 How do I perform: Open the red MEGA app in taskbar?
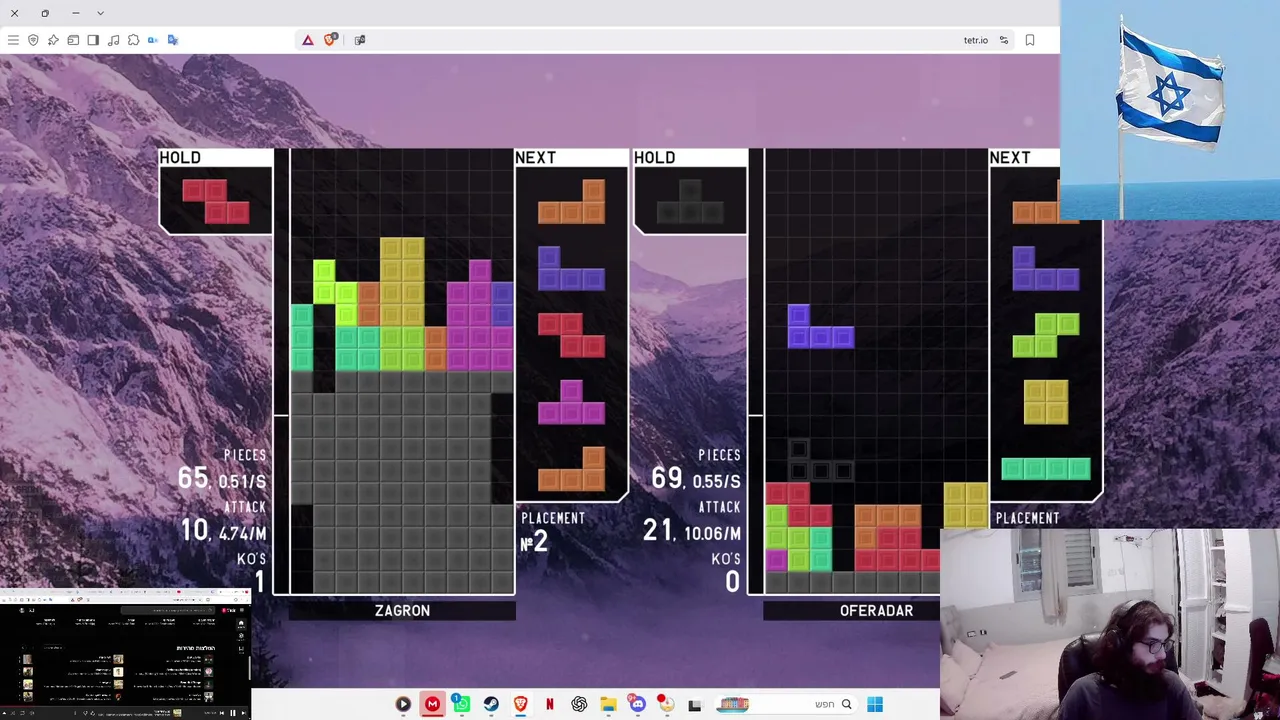point(432,704)
